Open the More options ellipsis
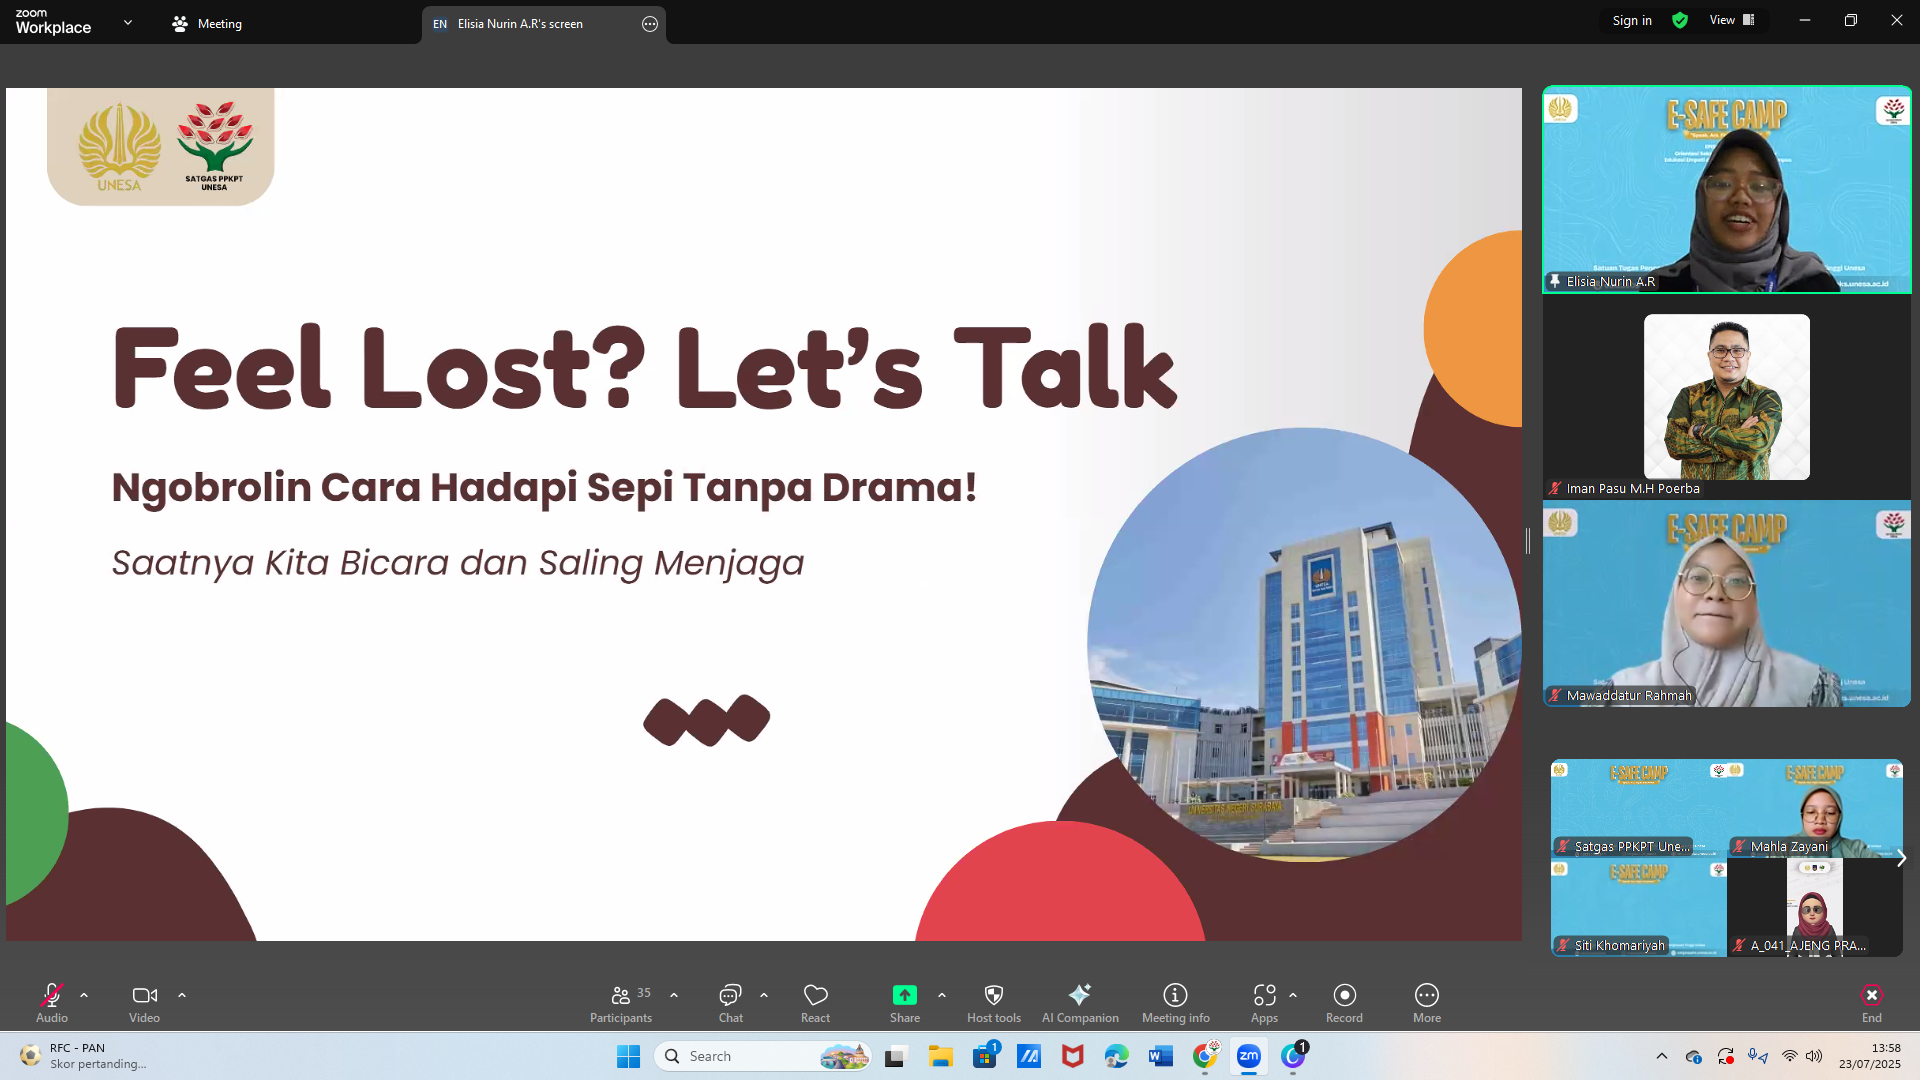1920x1080 pixels. (1426, 996)
